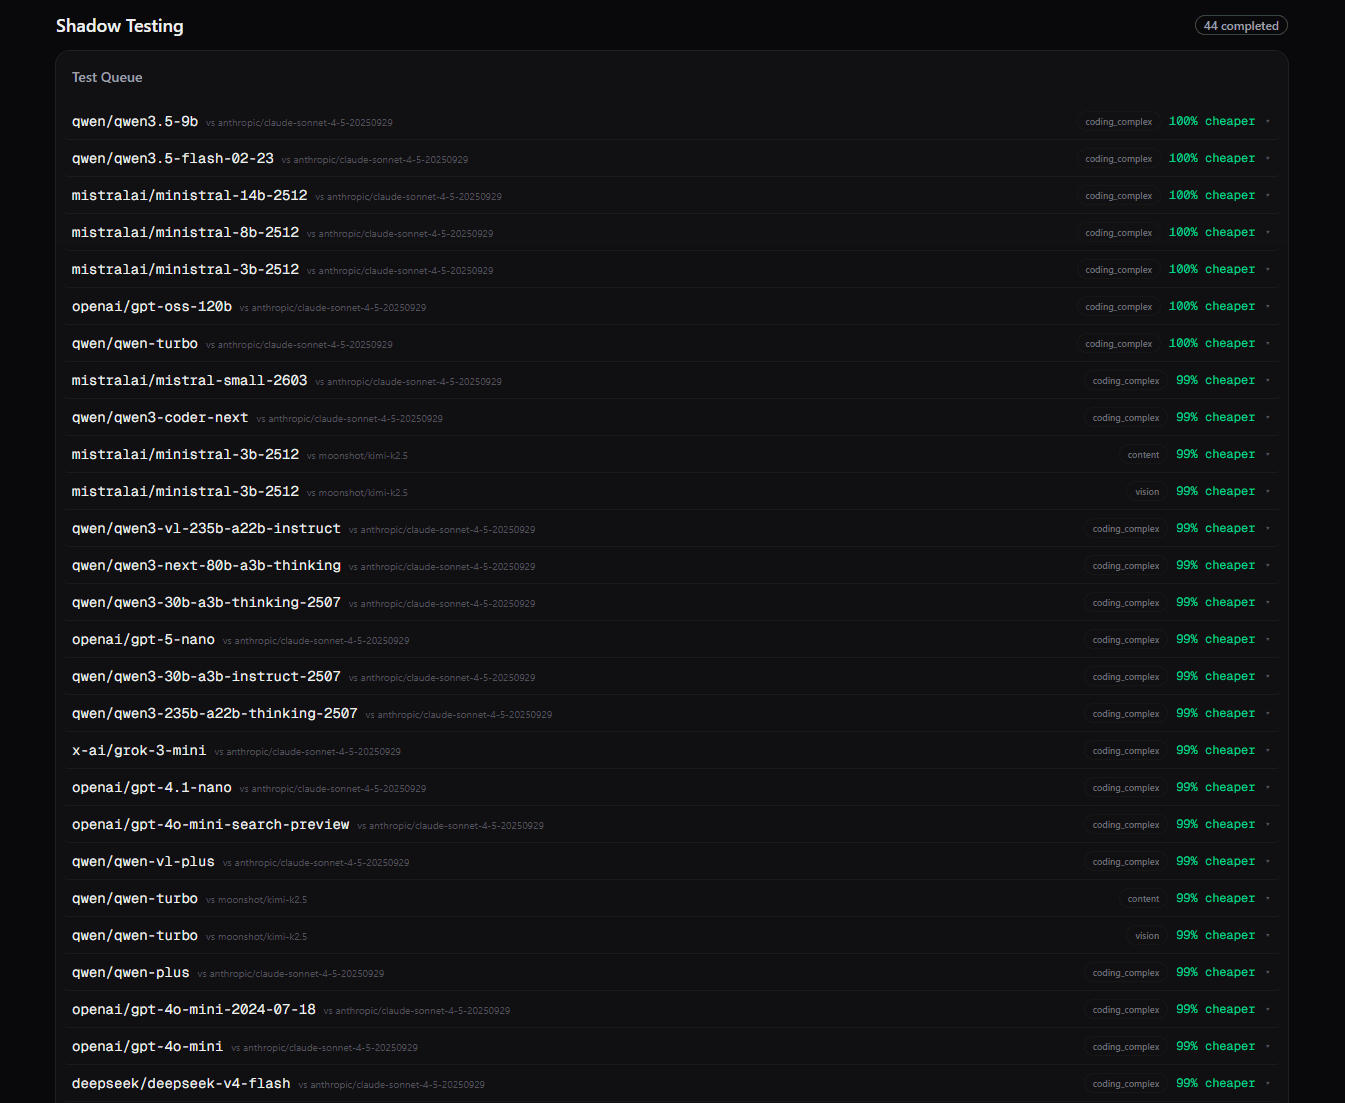Click the vs moonshot/kimi-k2.5 text on the qwen-turbo vision row
The image size is (1345, 1103).
pos(256,937)
